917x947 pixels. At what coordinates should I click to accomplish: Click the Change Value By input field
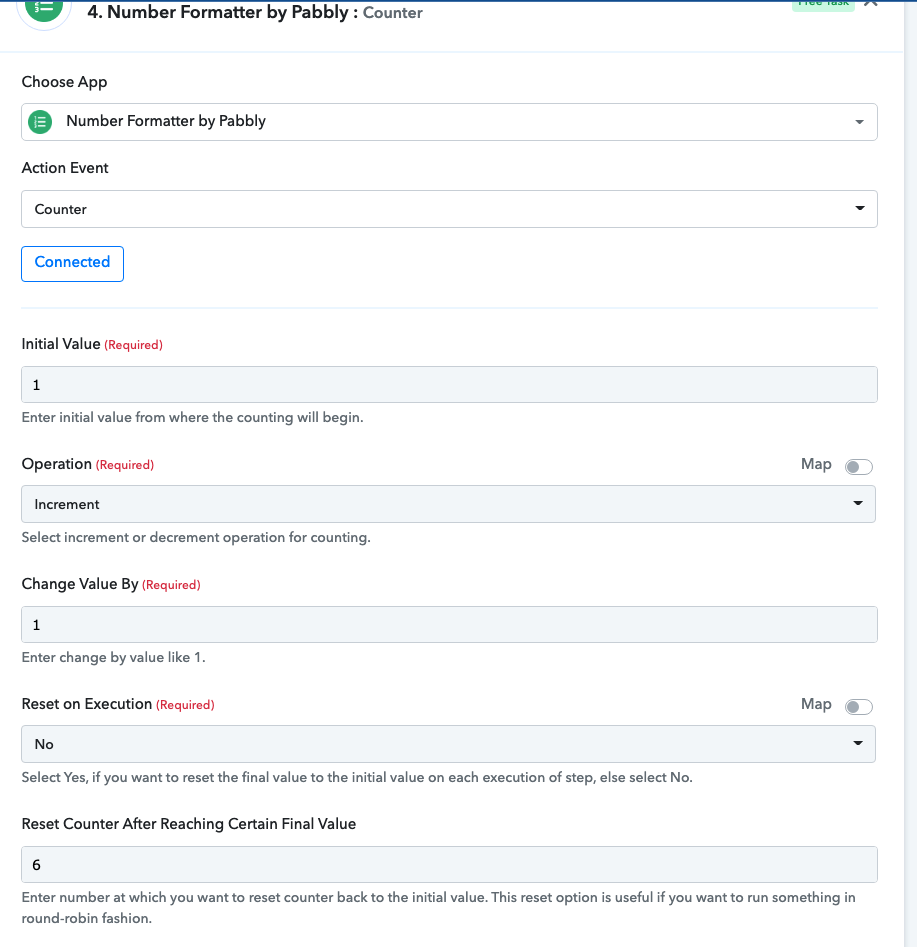[x=449, y=624]
